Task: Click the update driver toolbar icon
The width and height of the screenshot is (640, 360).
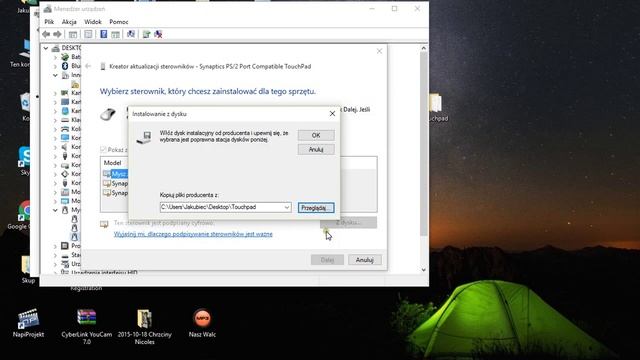Action: click(147, 34)
